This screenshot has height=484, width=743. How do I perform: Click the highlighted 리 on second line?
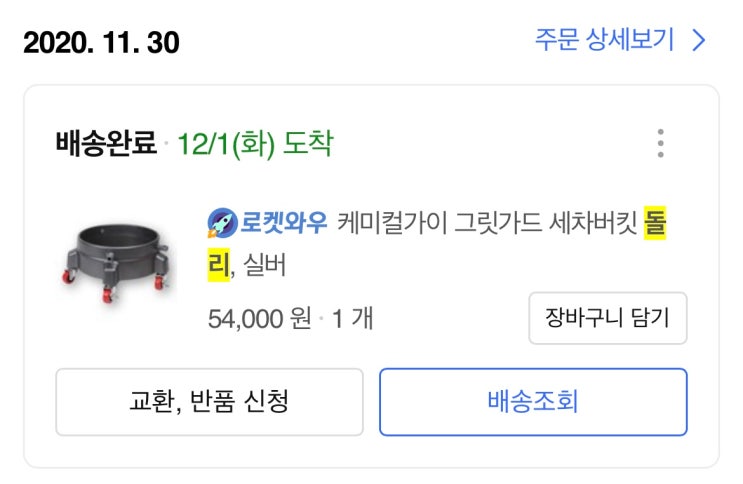tap(217, 267)
